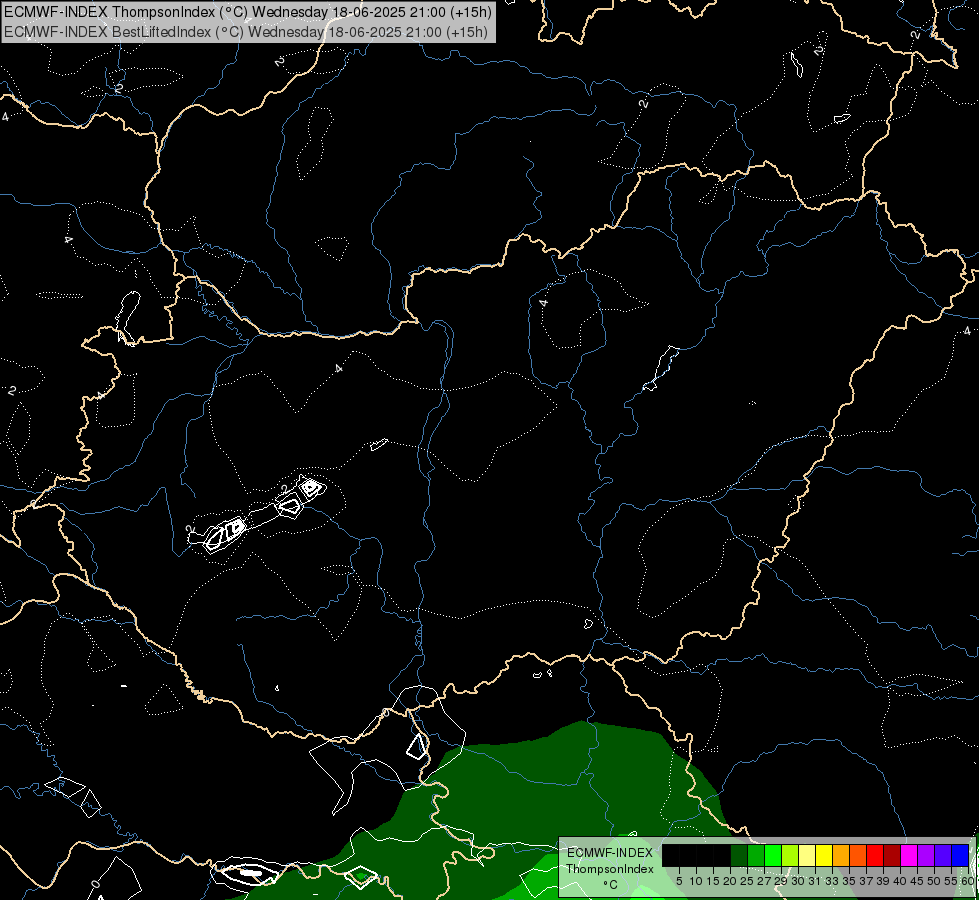Click legend tick value 15

click(713, 881)
